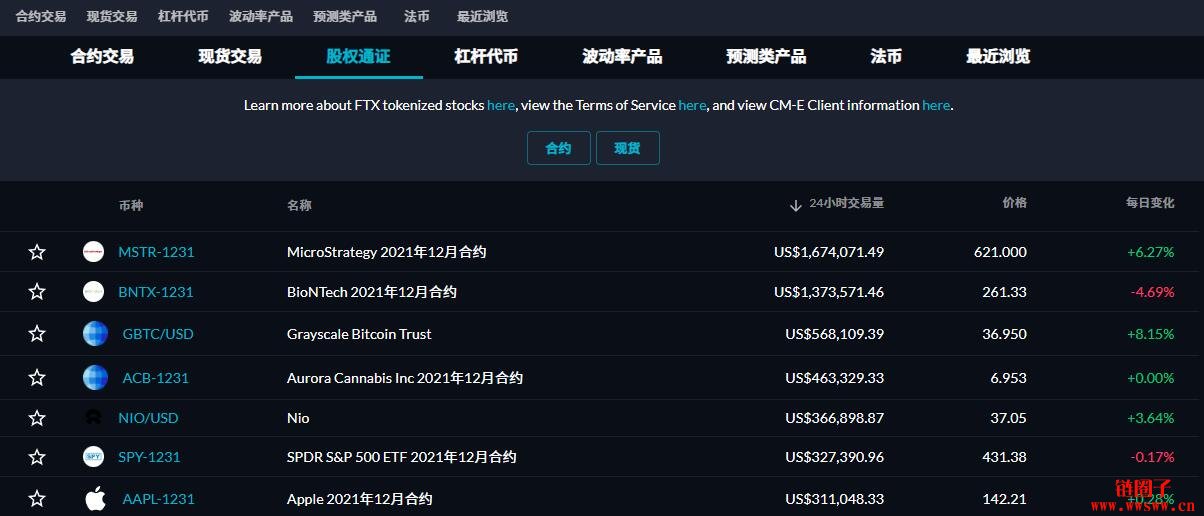Viewport: 1204px width, 516px height.
Task: Open 合约交易 in top small menu
Action: [x=41, y=16]
